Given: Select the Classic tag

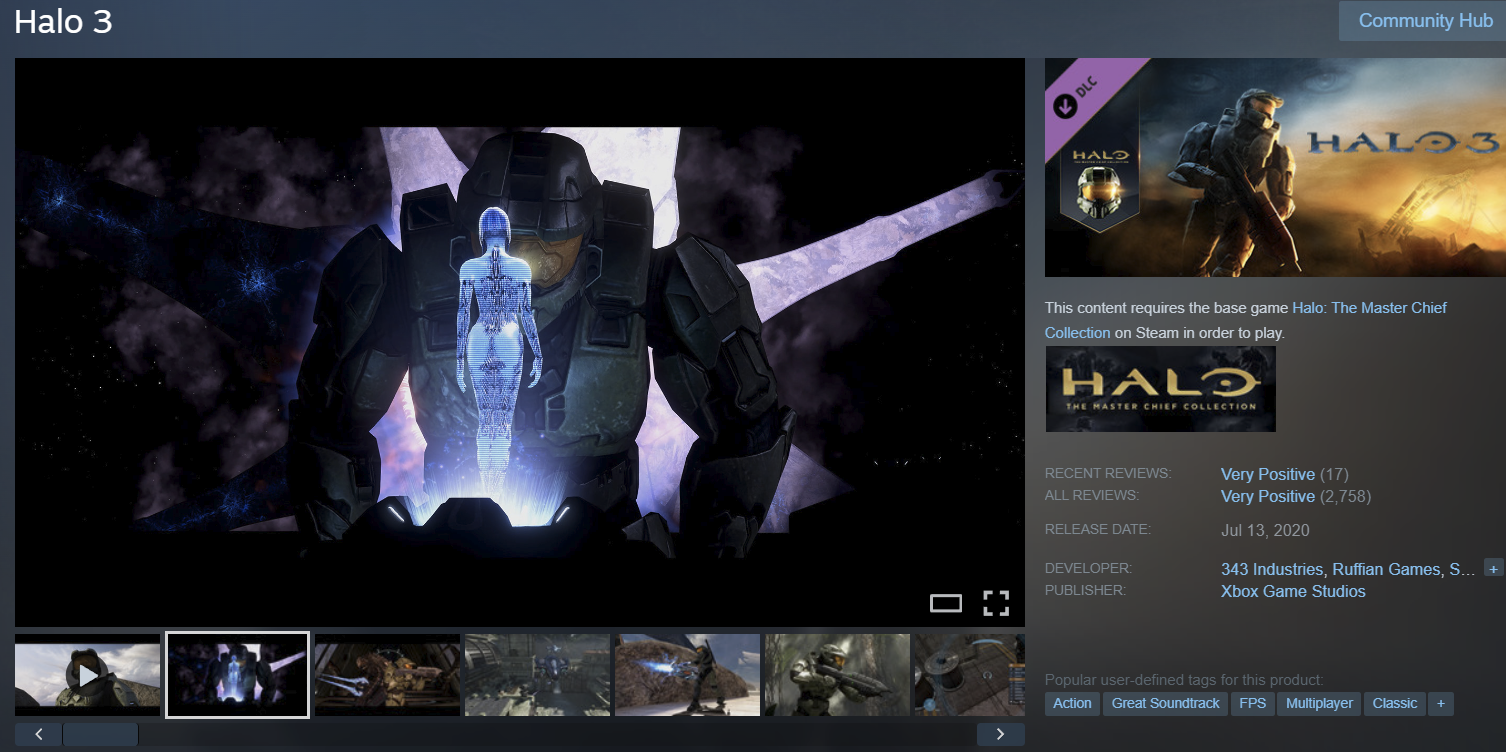Looking at the screenshot, I should (1395, 703).
